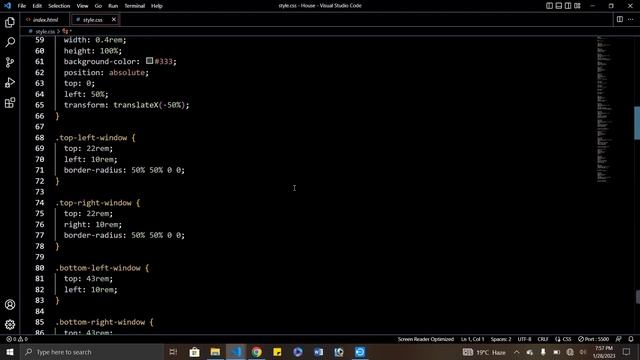This screenshot has height=360, width=640.
Task: Click the absolute value on line 62
Action: 127,72
